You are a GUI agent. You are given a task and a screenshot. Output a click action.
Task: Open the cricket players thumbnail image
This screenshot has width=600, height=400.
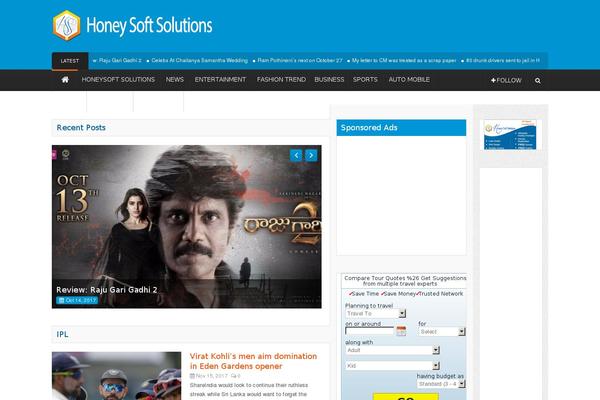117,376
